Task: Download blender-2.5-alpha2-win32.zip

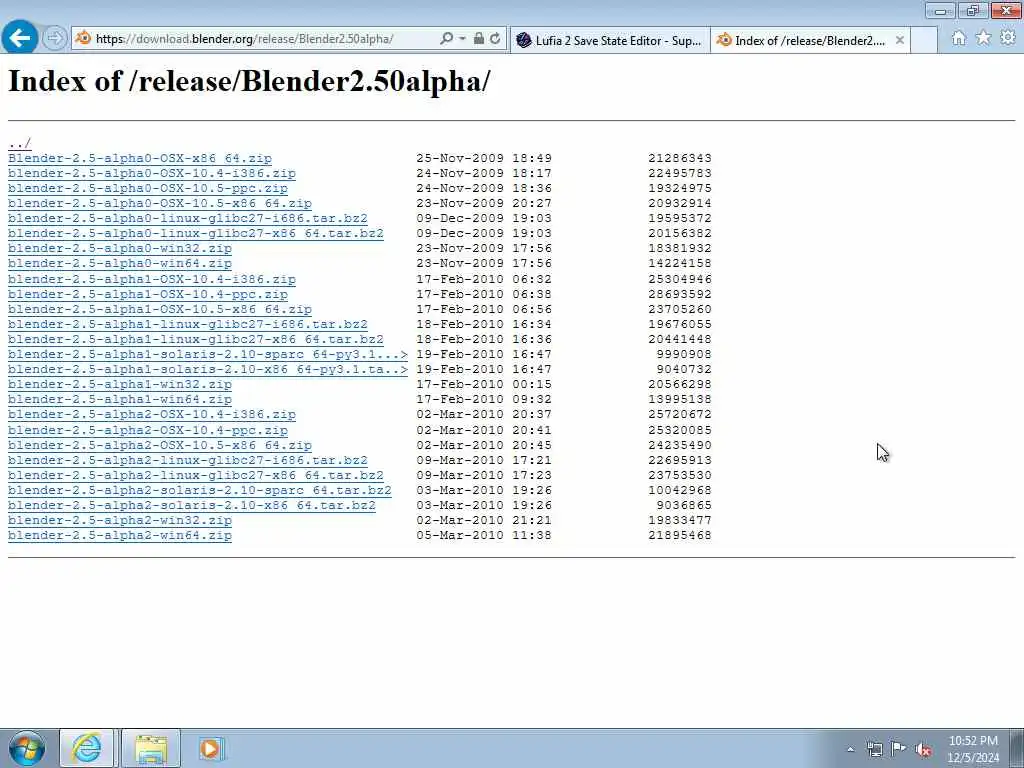Action: tap(120, 520)
